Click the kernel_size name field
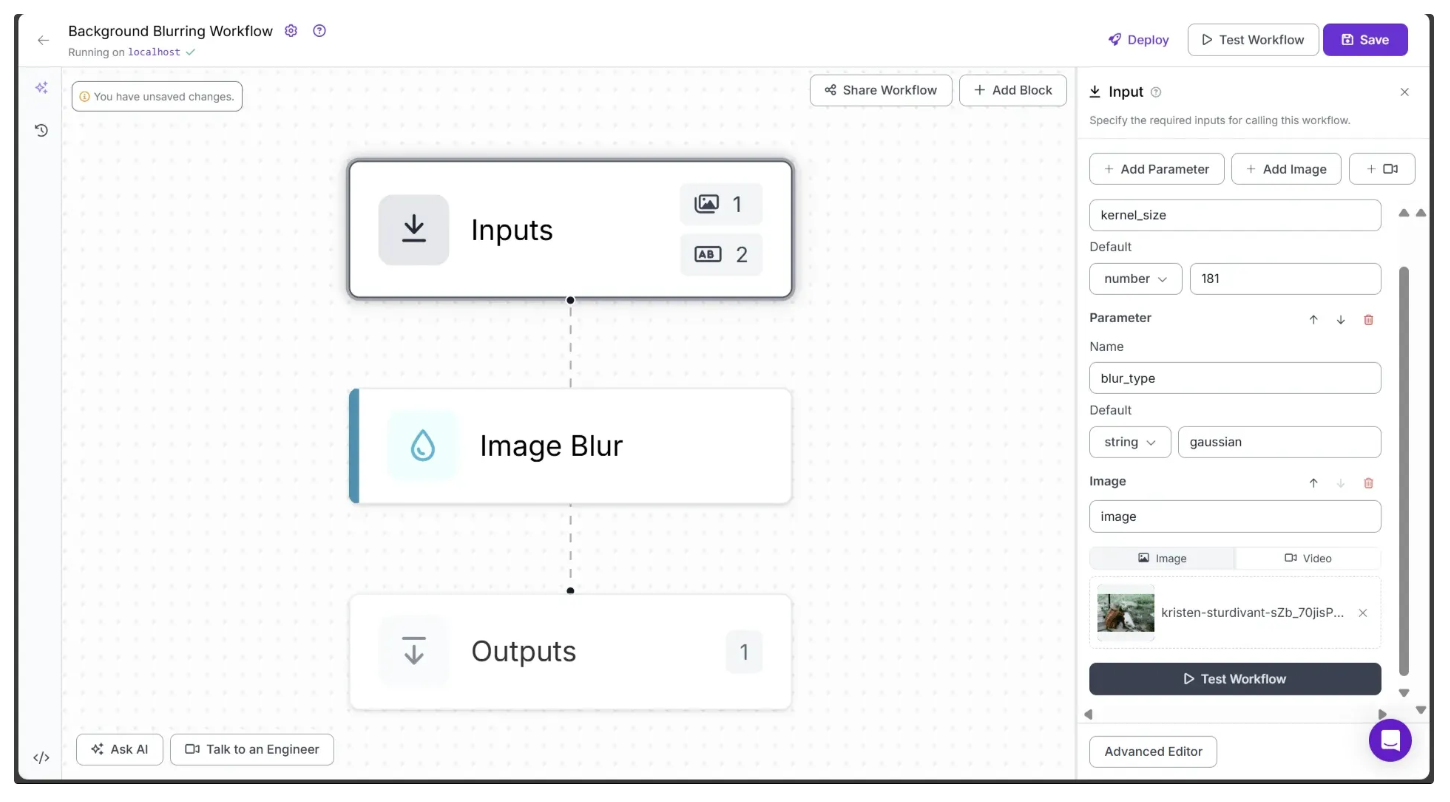This screenshot has height=802, width=1450. coord(1235,215)
